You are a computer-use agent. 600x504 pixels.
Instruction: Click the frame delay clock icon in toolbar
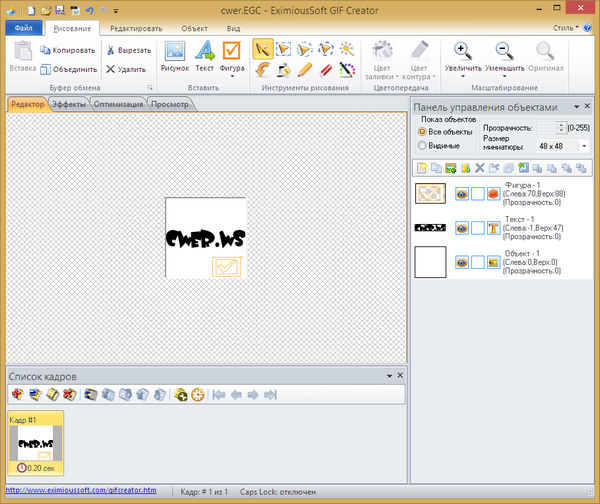pyautogui.click(x=197, y=394)
